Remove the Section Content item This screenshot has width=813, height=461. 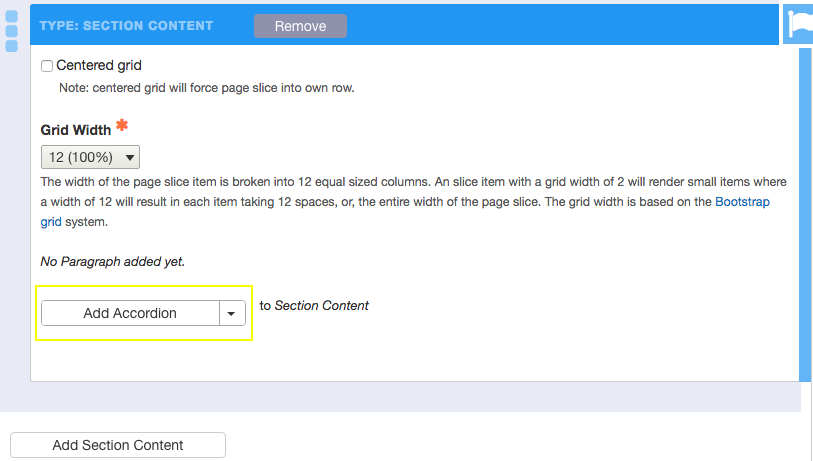click(x=300, y=26)
